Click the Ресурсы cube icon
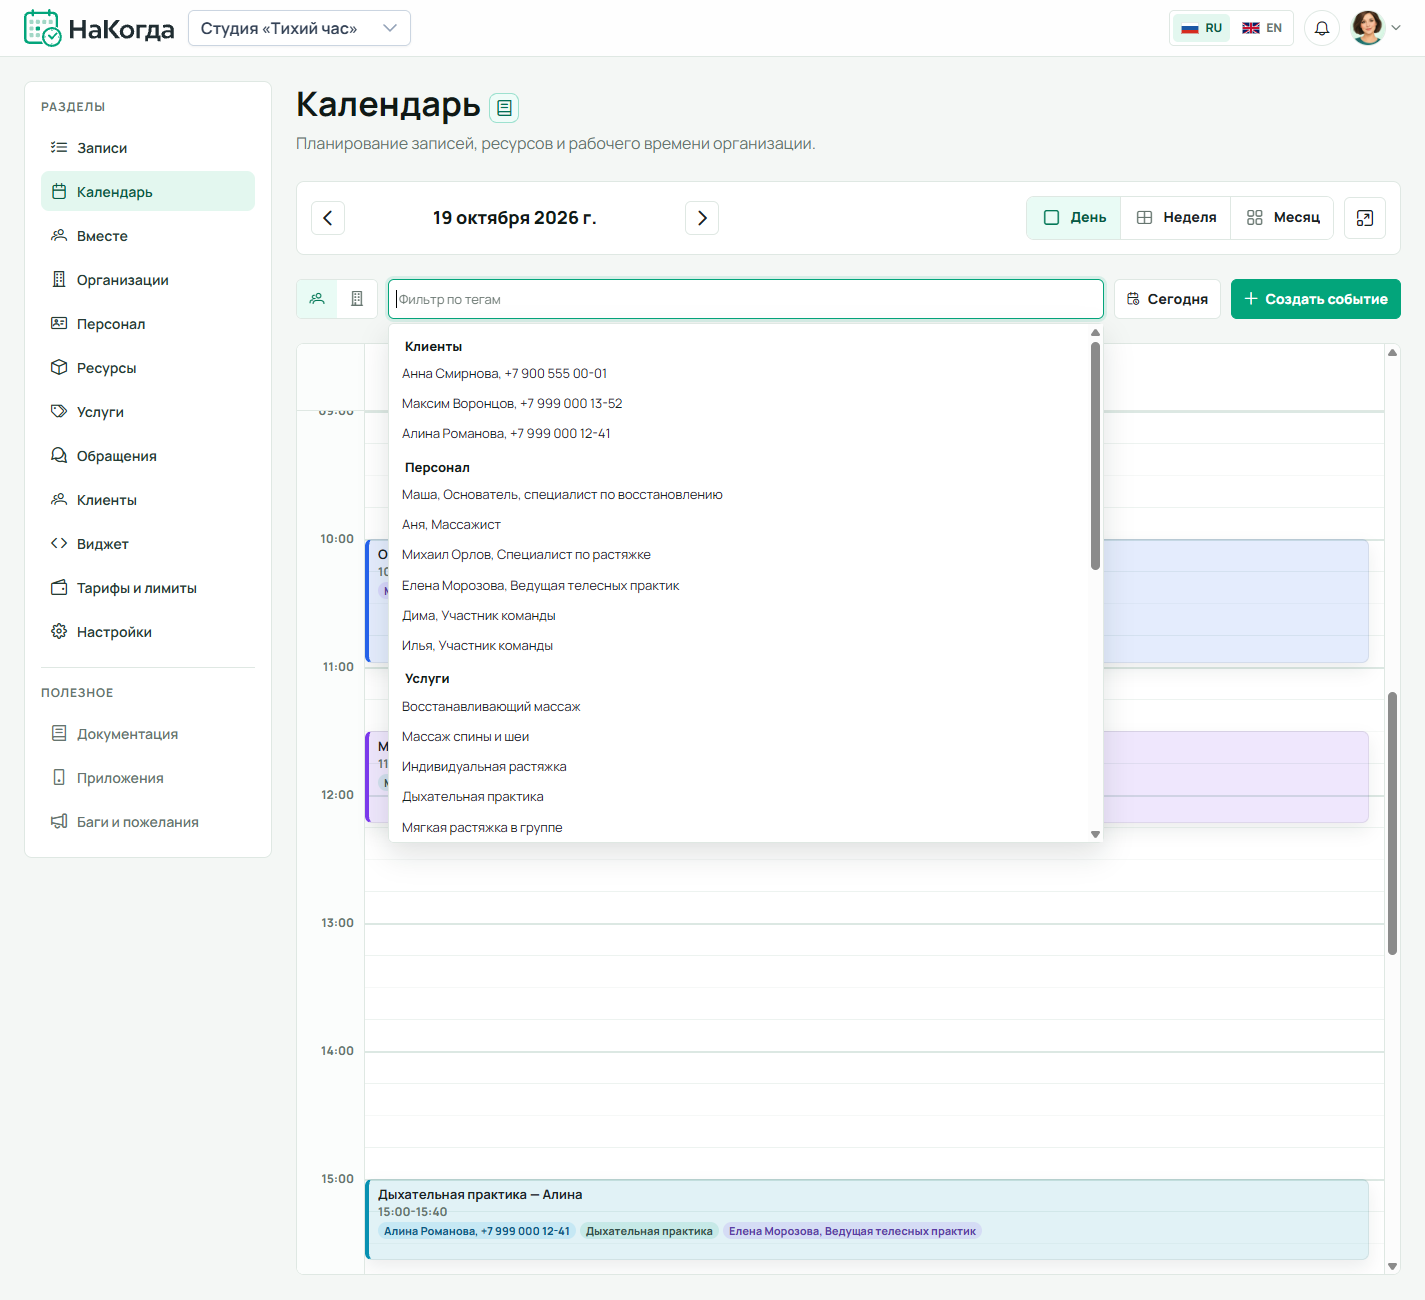 [x=59, y=367]
